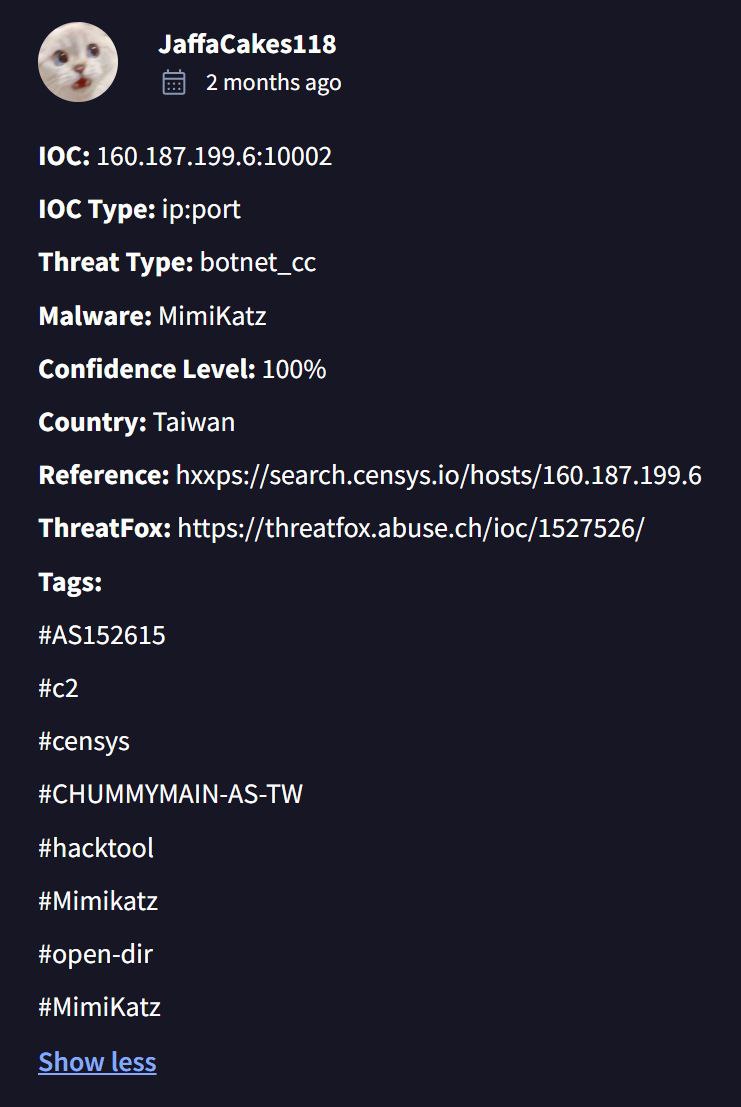This screenshot has width=741, height=1107.
Task: Click the calendar icon beside the timestamp
Action: pos(174,83)
